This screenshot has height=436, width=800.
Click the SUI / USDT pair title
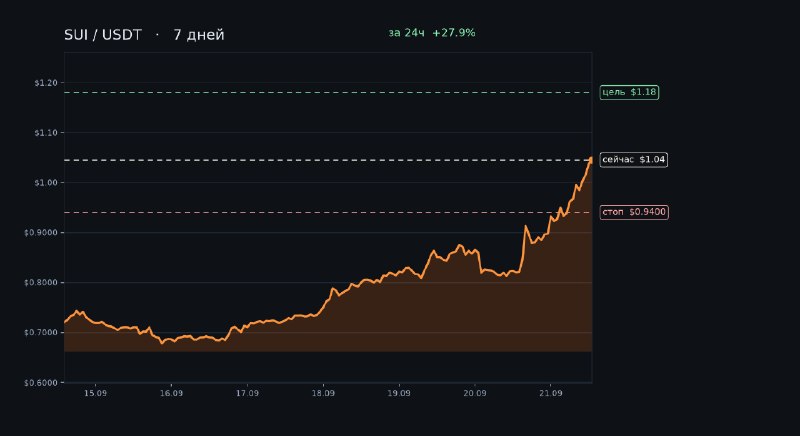pyautogui.click(x=103, y=35)
